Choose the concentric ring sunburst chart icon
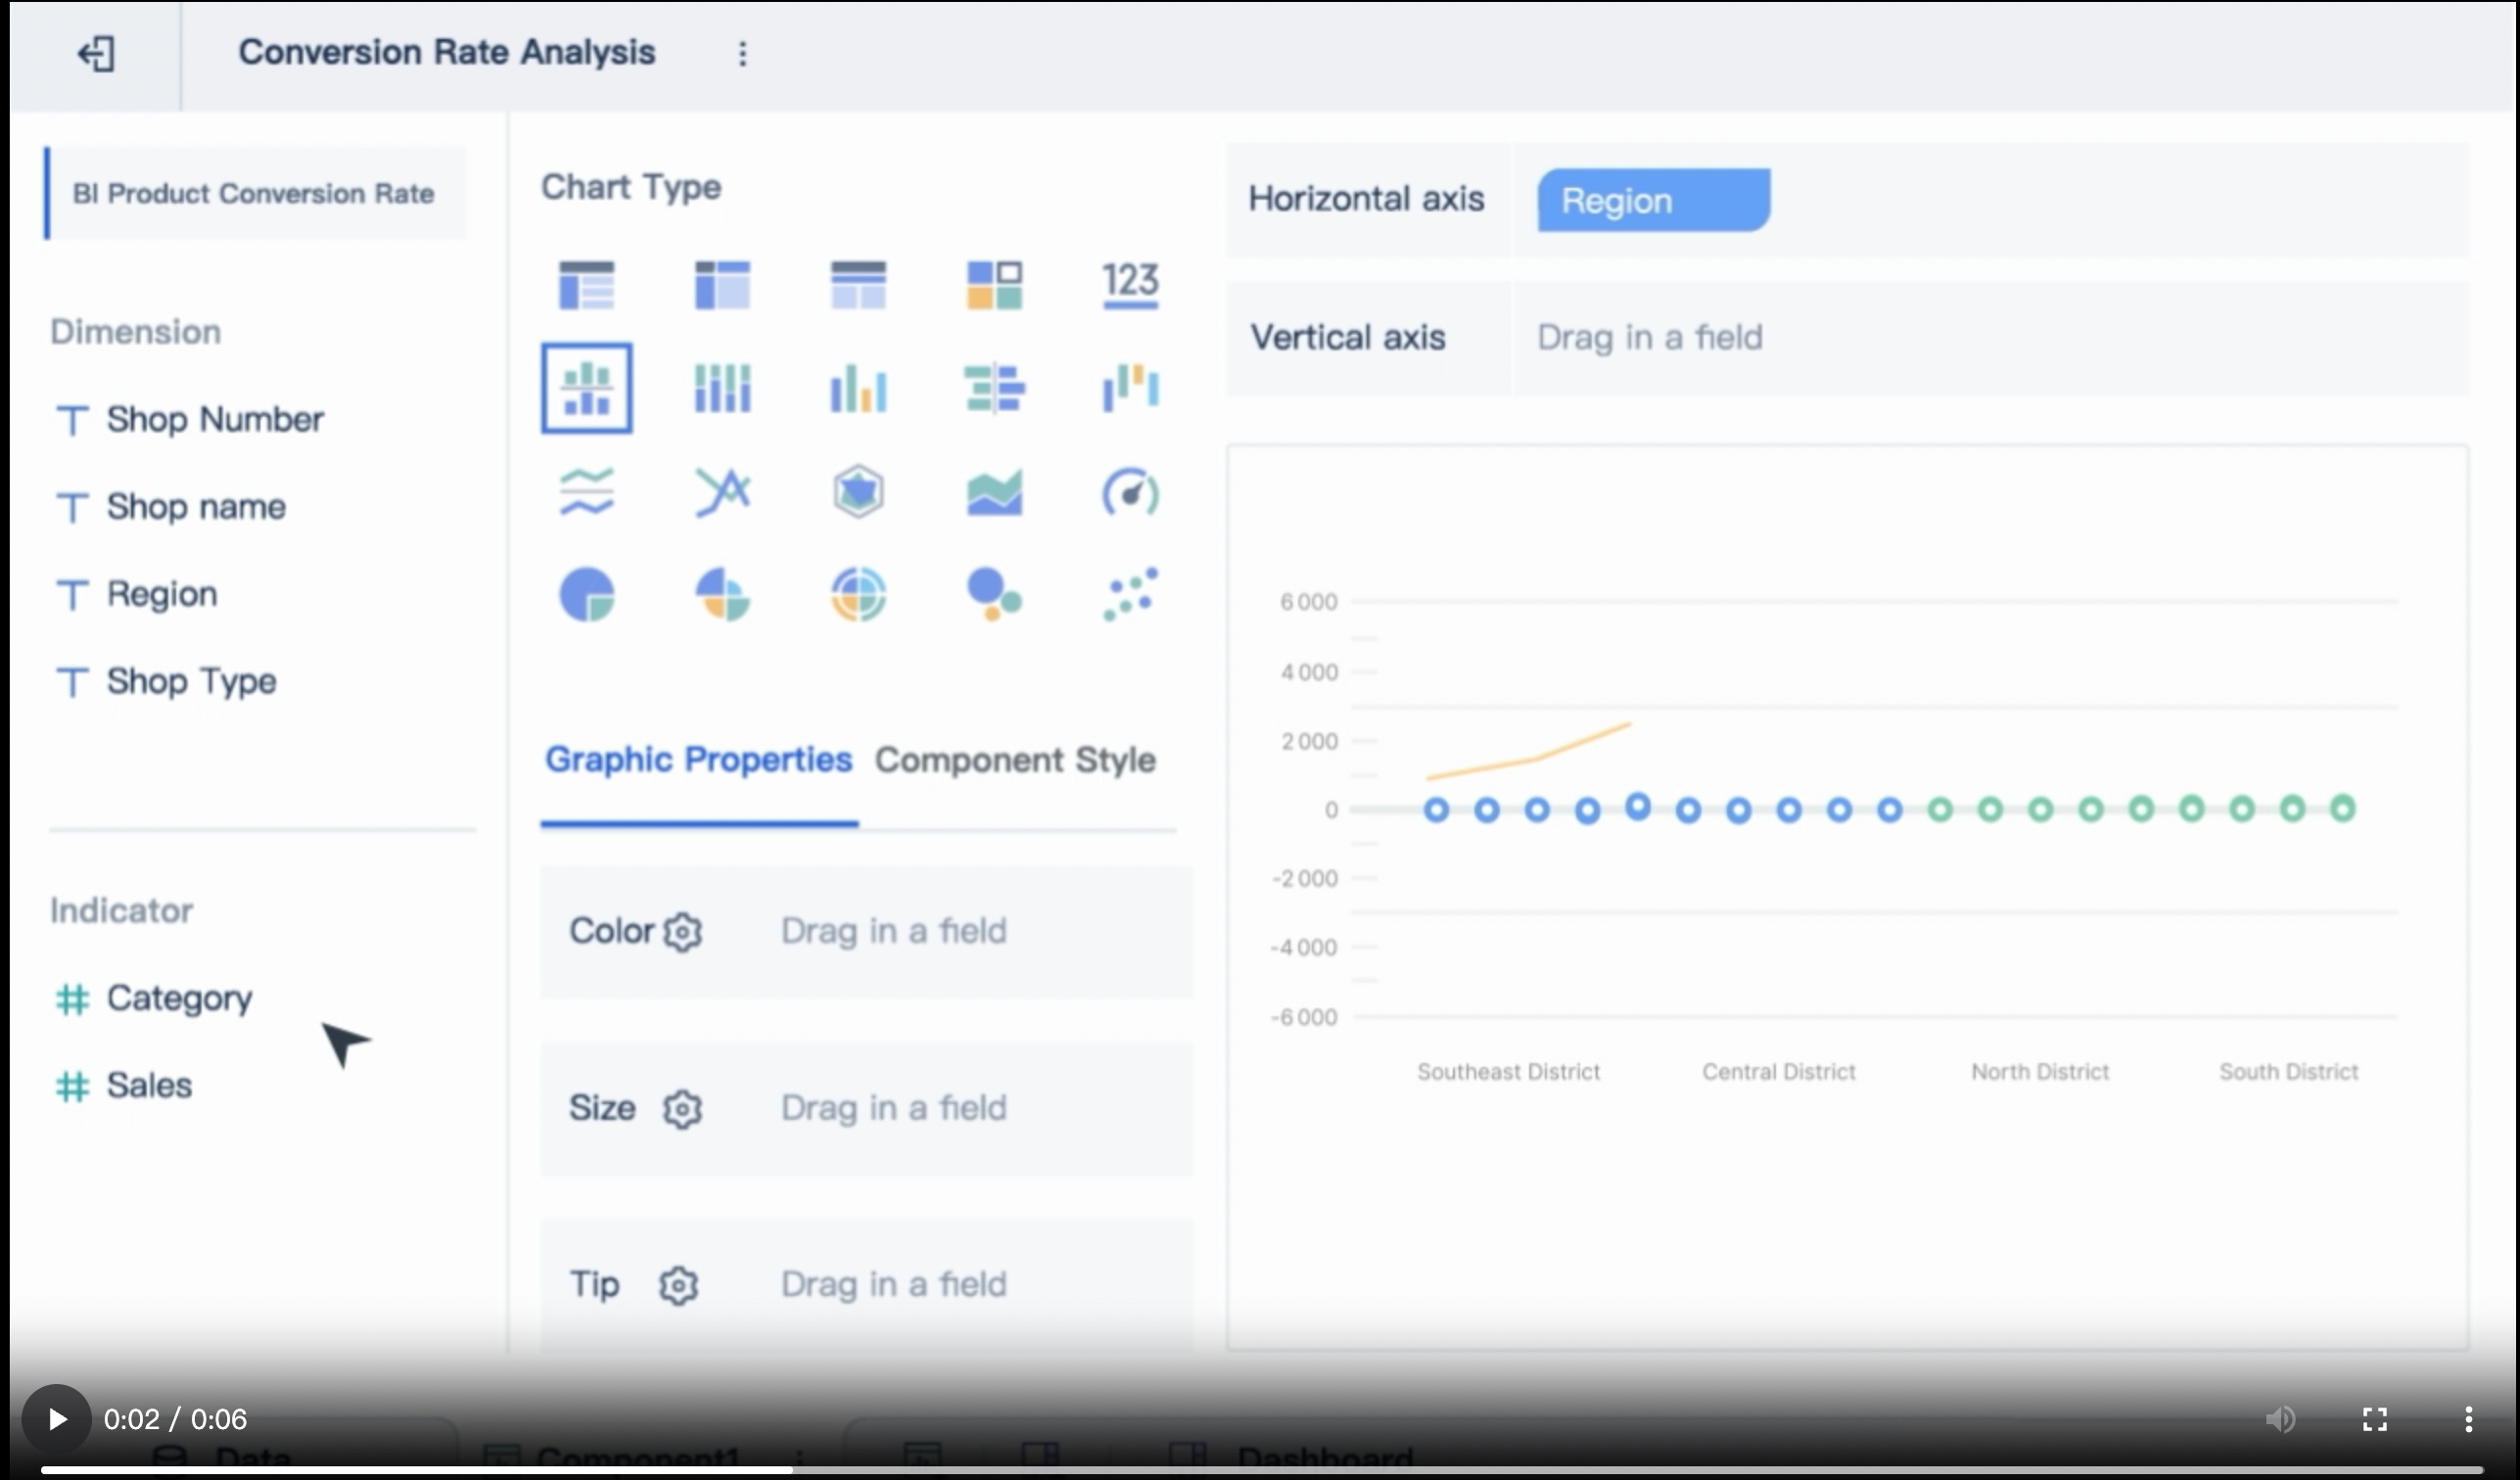2520x1480 pixels. pos(858,595)
